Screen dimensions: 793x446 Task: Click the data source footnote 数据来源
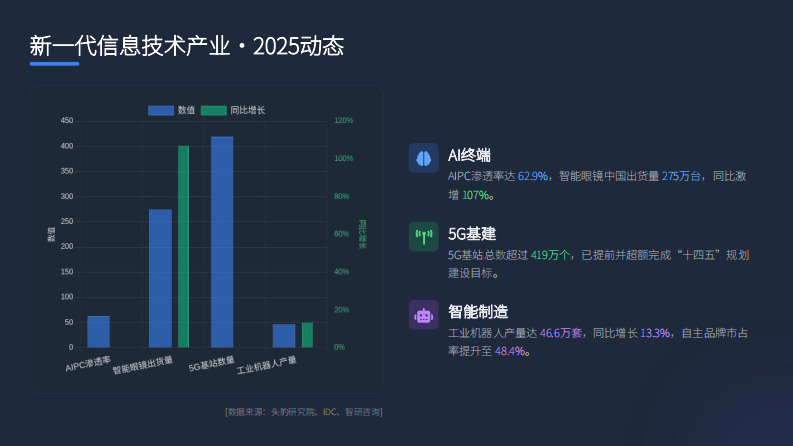pos(303,412)
